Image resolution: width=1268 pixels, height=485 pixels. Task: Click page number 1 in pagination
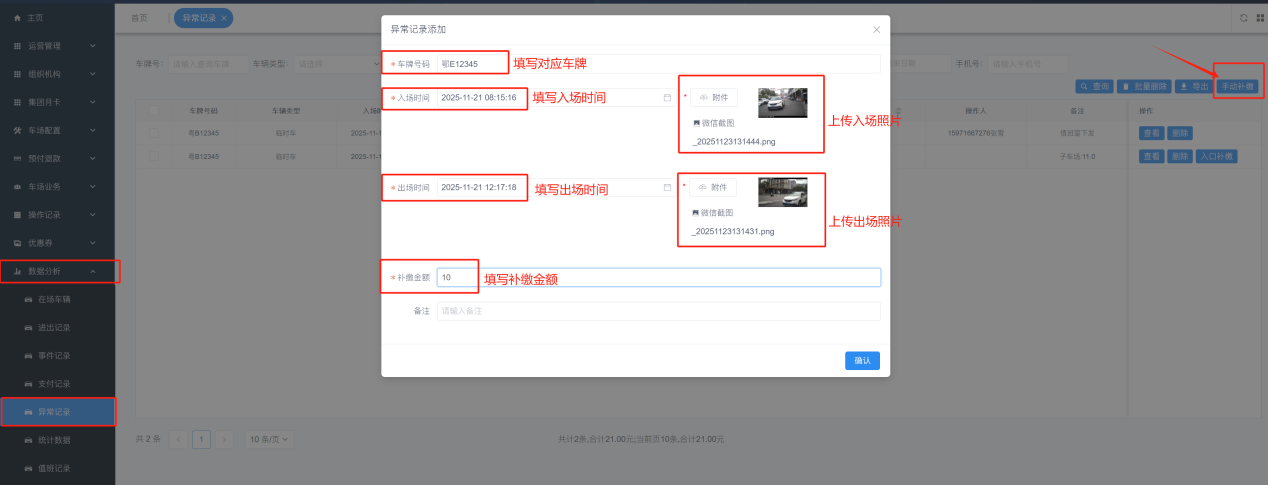[x=201, y=438]
